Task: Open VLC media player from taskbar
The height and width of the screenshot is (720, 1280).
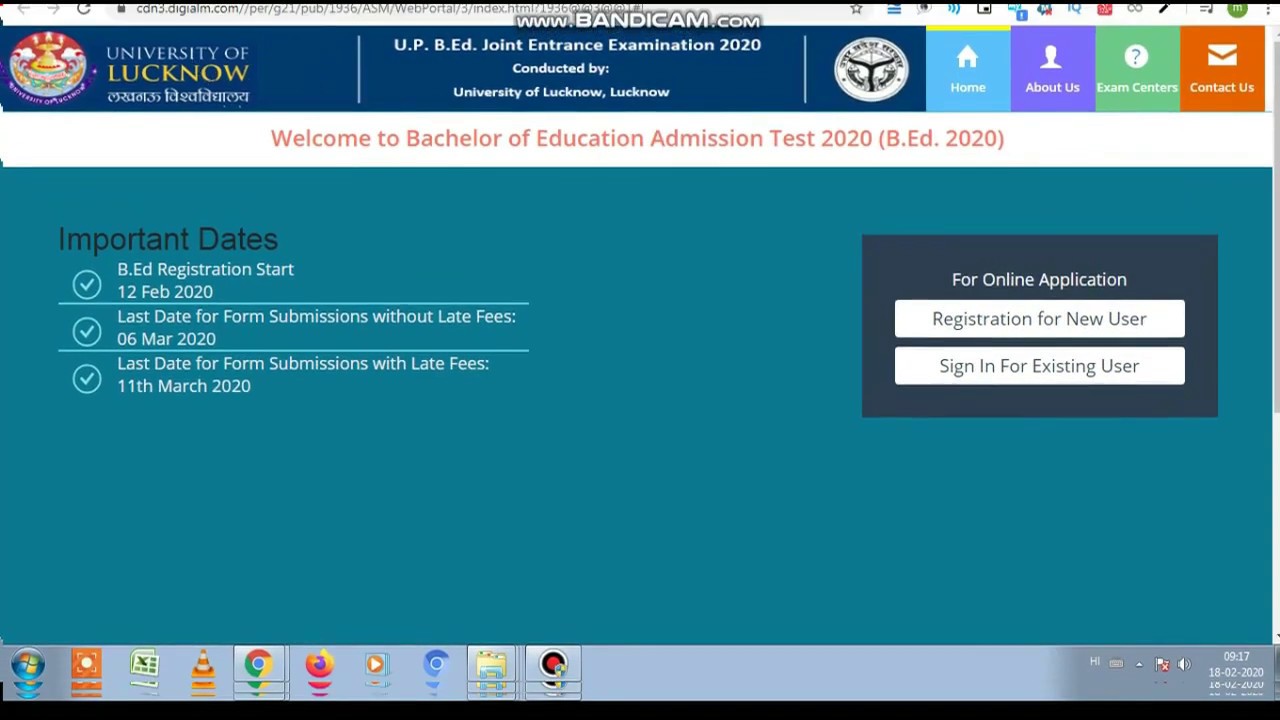Action: point(203,665)
